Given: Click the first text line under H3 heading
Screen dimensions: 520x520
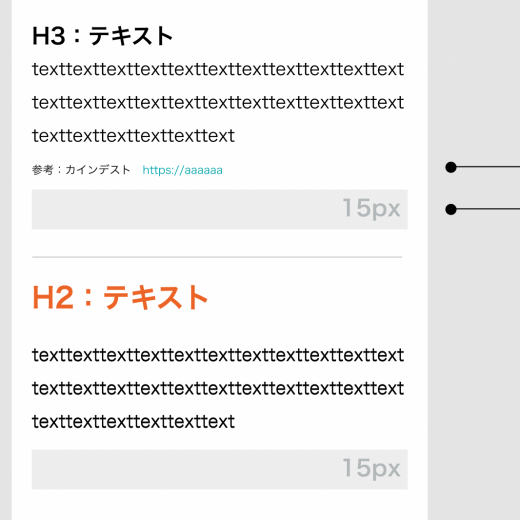Looking at the screenshot, I should coord(218,69).
